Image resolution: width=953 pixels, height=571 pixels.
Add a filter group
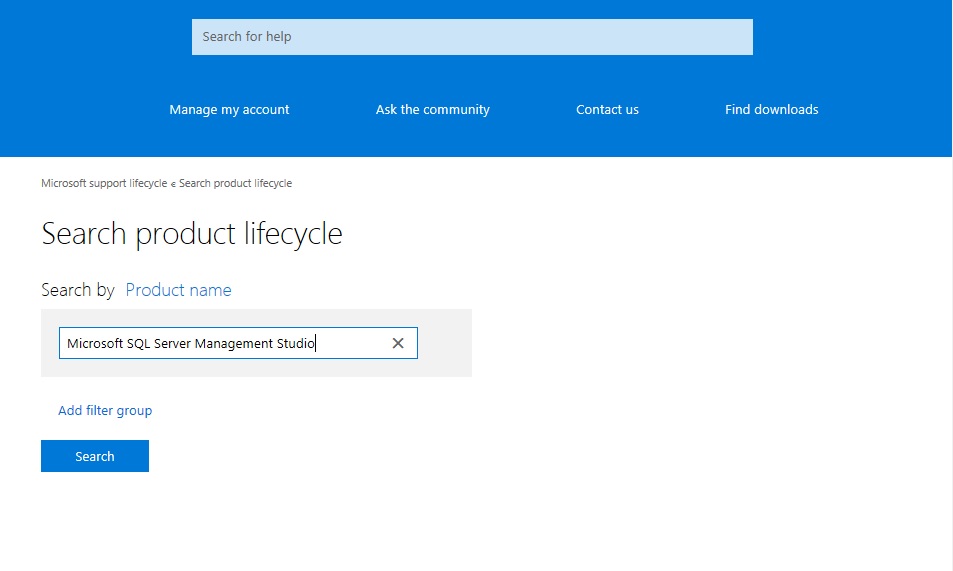coord(105,410)
